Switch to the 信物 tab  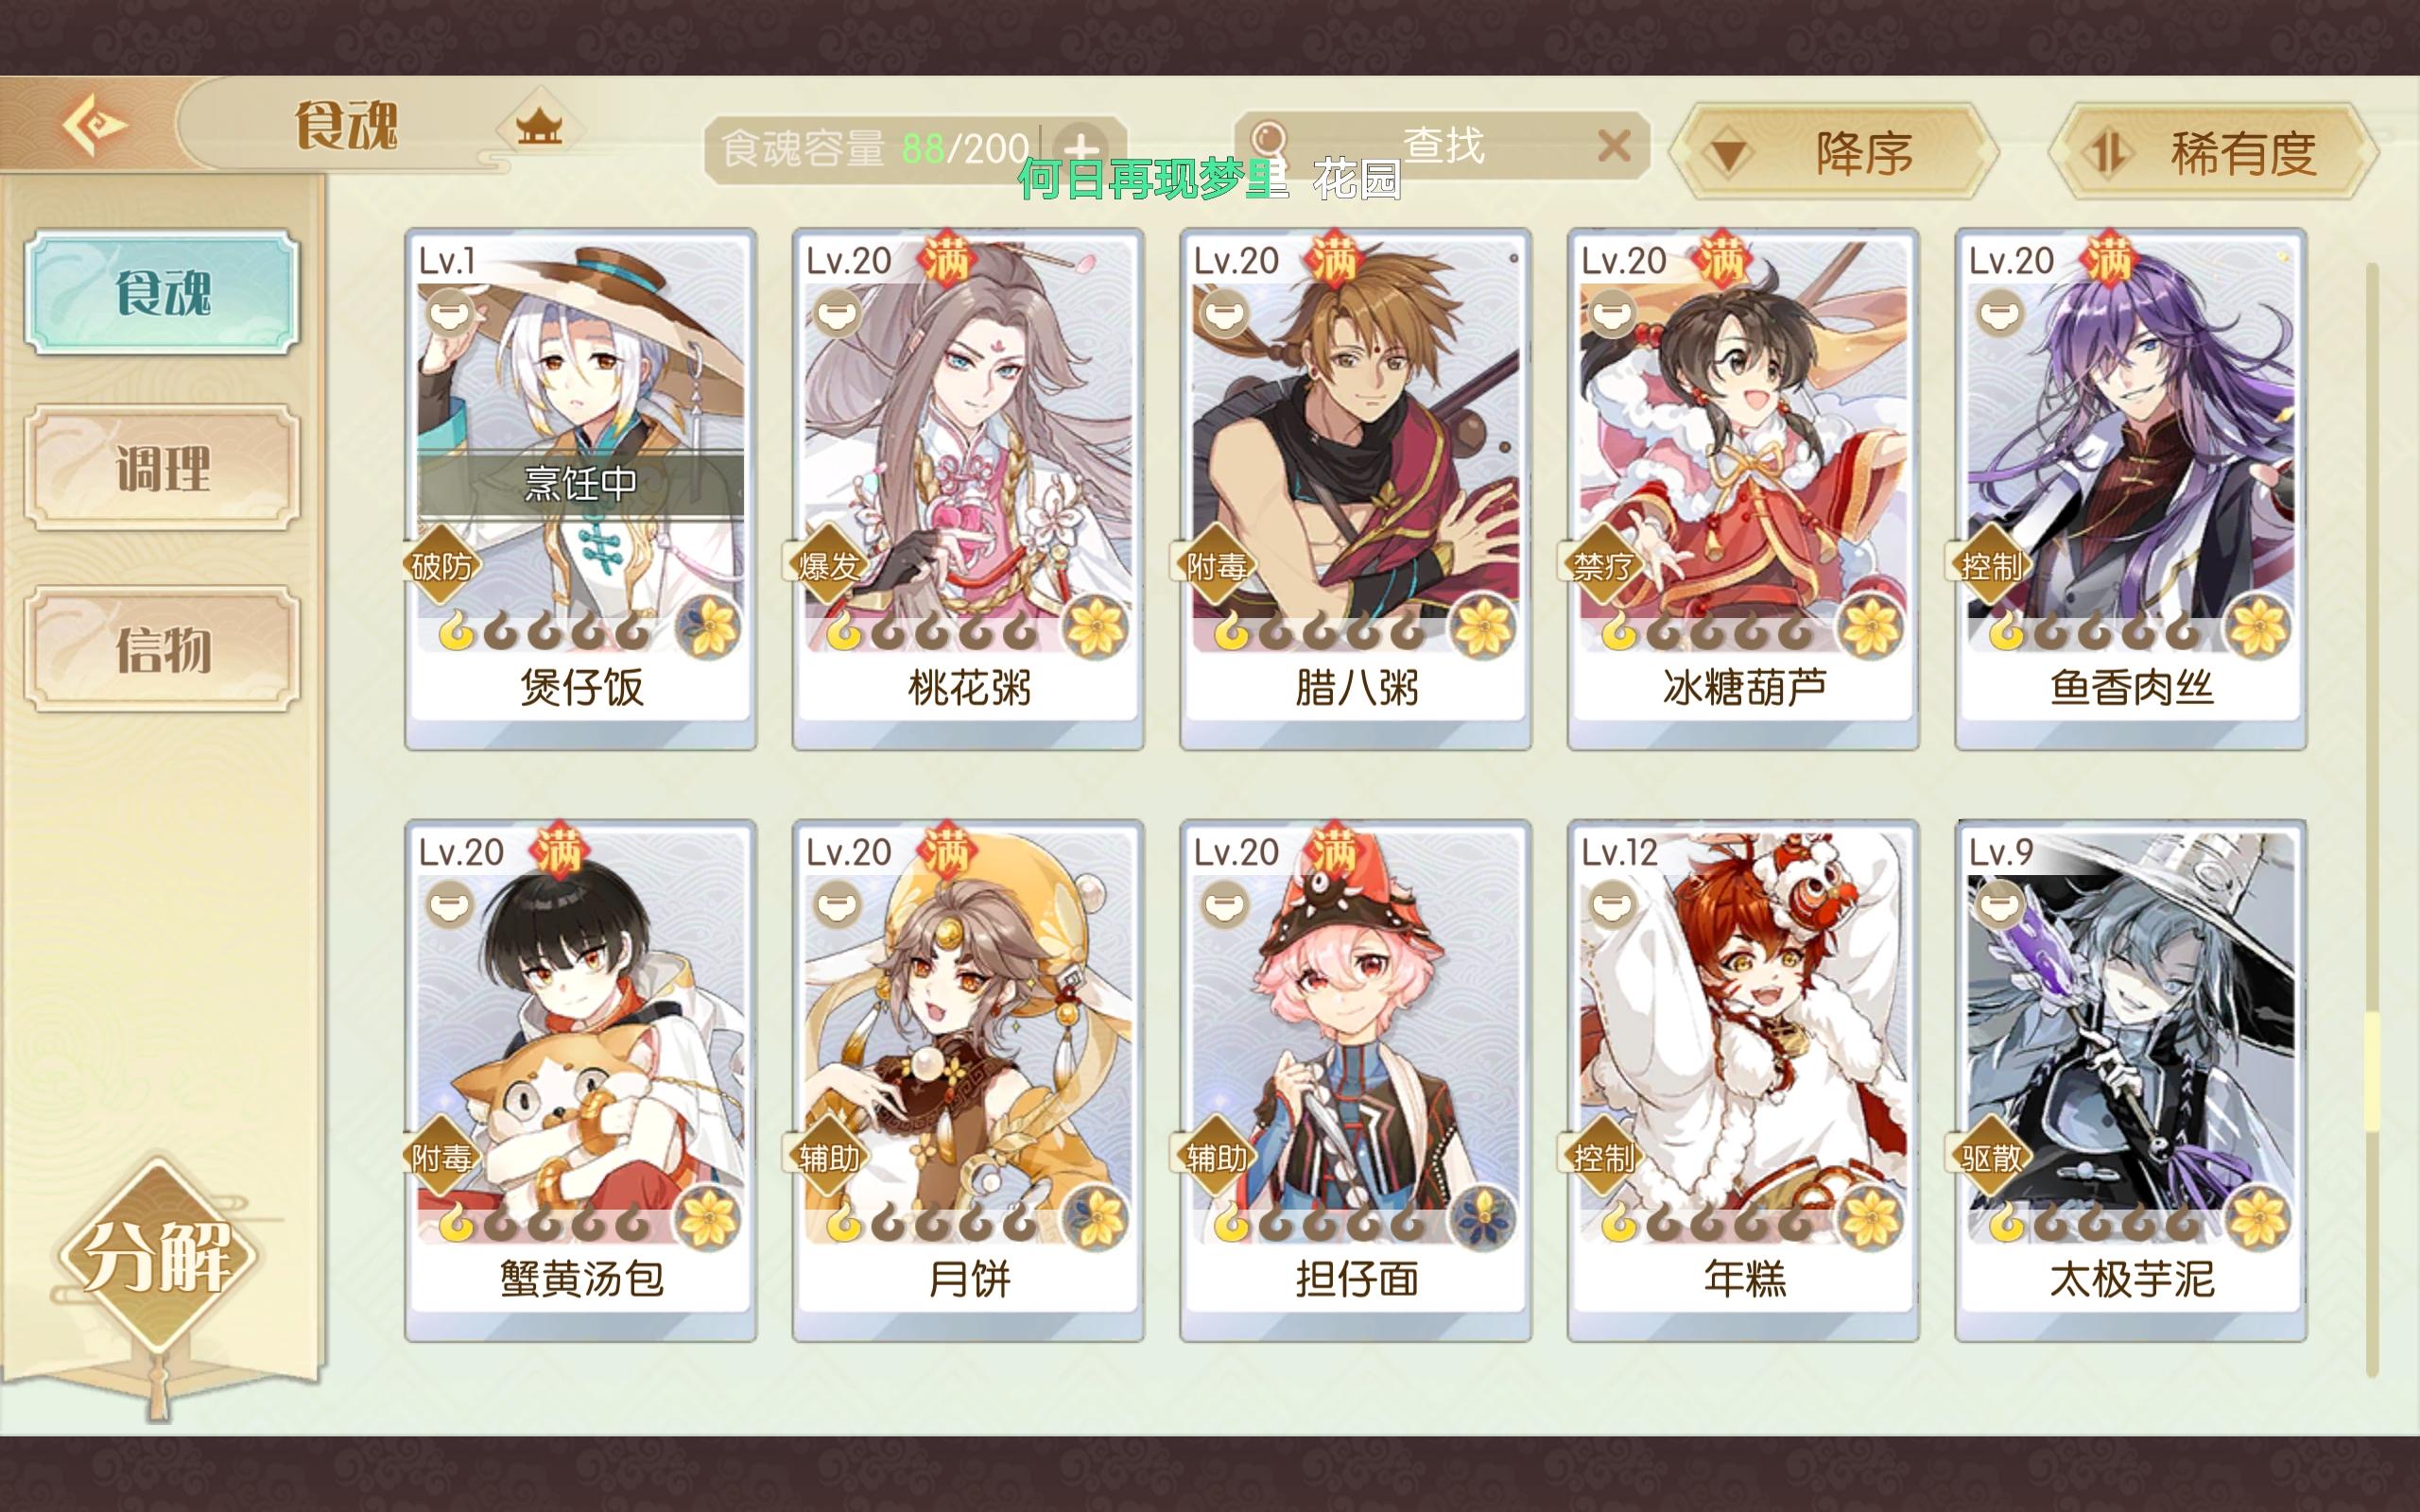pos(162,649)
